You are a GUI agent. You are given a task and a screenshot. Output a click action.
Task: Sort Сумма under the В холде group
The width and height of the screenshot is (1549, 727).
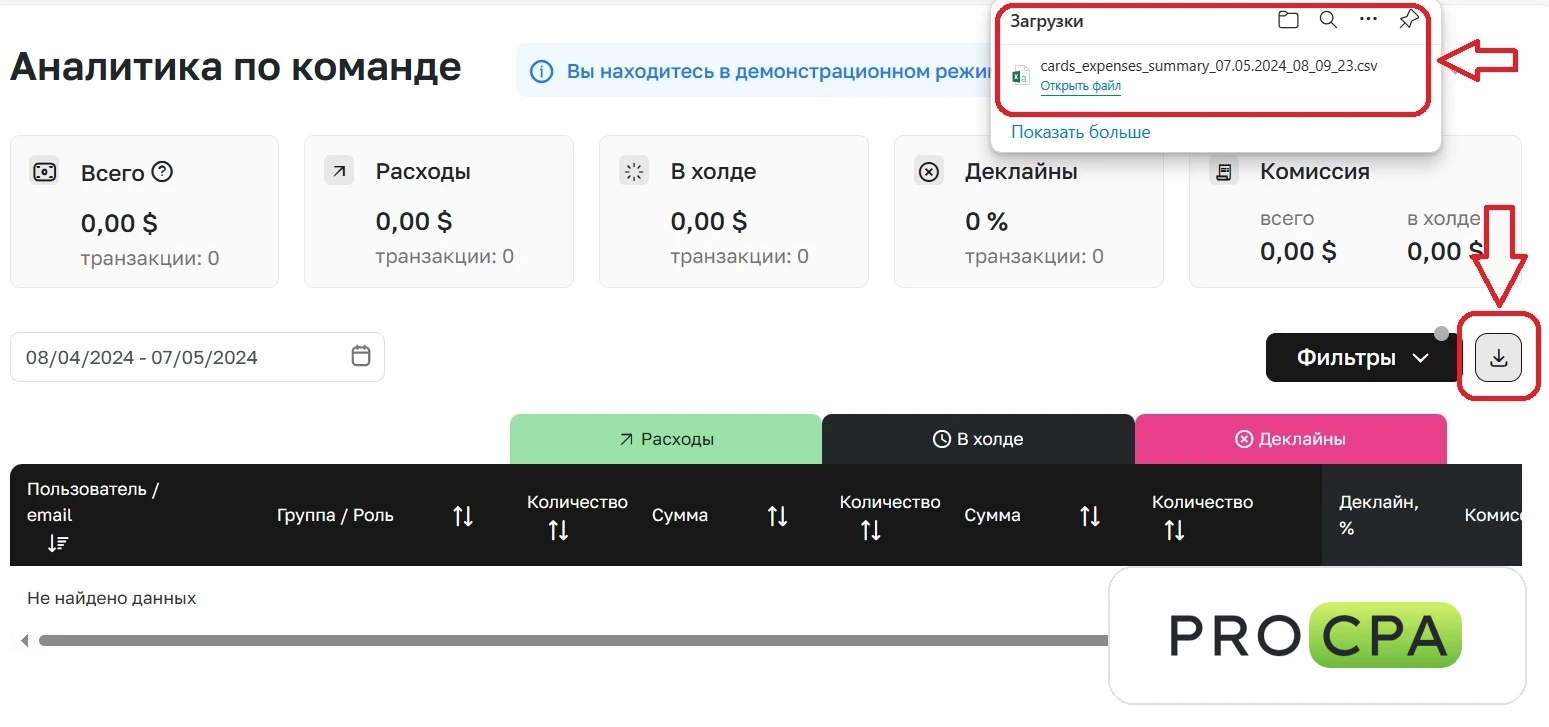click(x=1090, y=516)
